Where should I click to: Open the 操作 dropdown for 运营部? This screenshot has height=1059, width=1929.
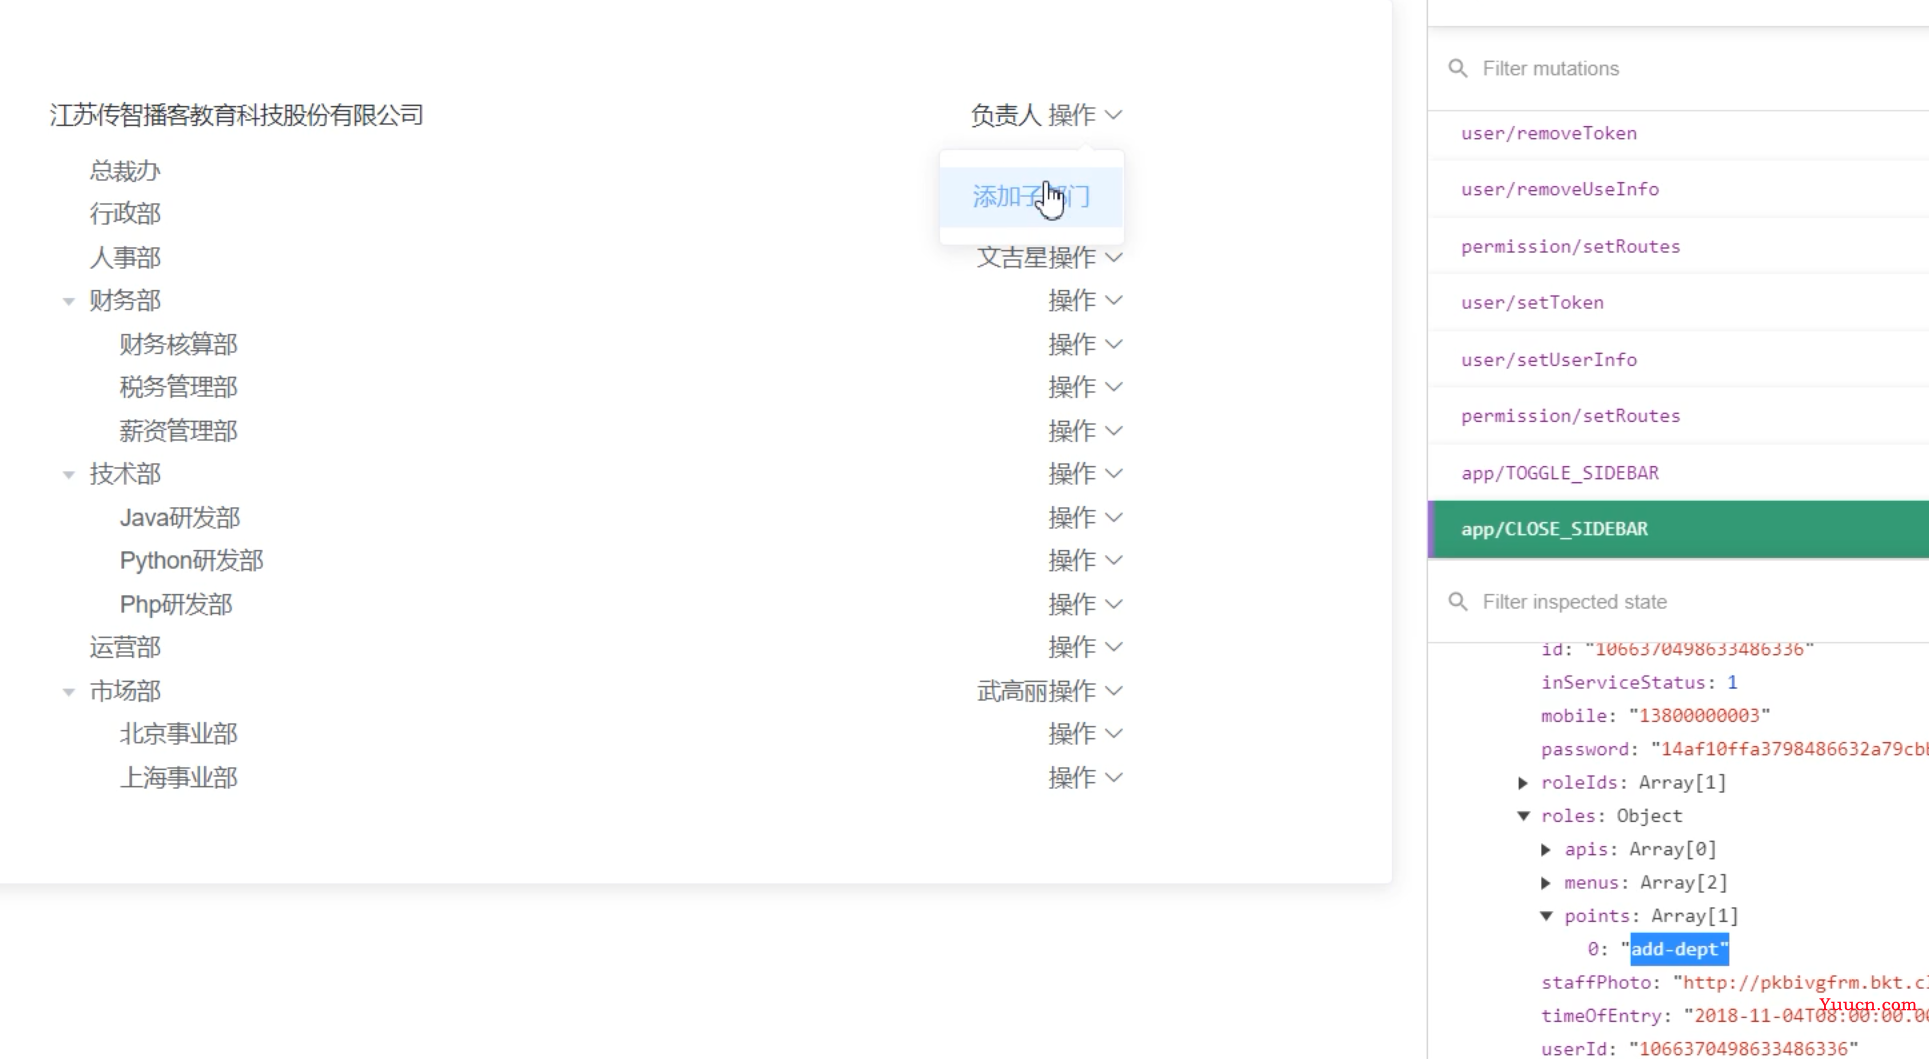coord(1085,647)
